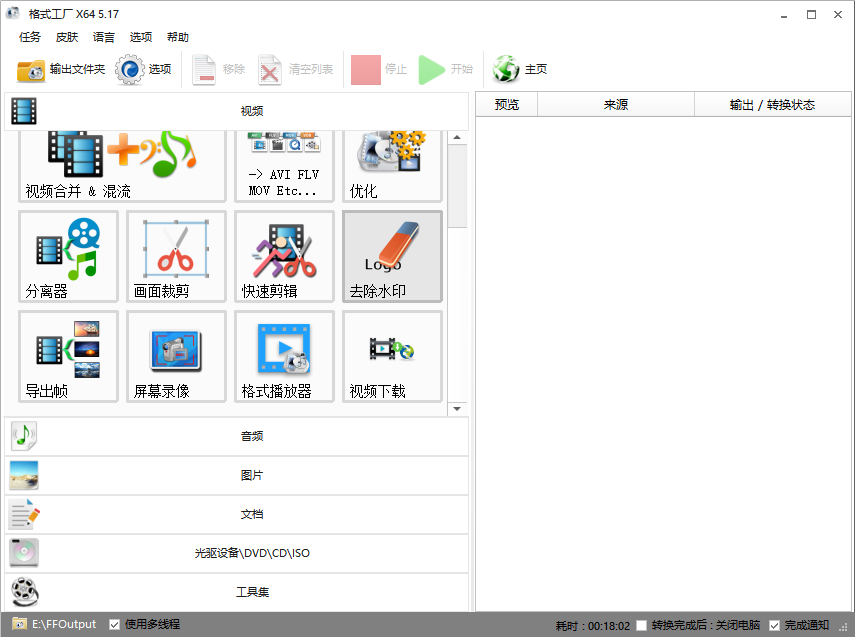The image size is (855, 637).
Task: Open the 皮肤 skin menu
Action: pyautogui.click(x=67, y=37)
